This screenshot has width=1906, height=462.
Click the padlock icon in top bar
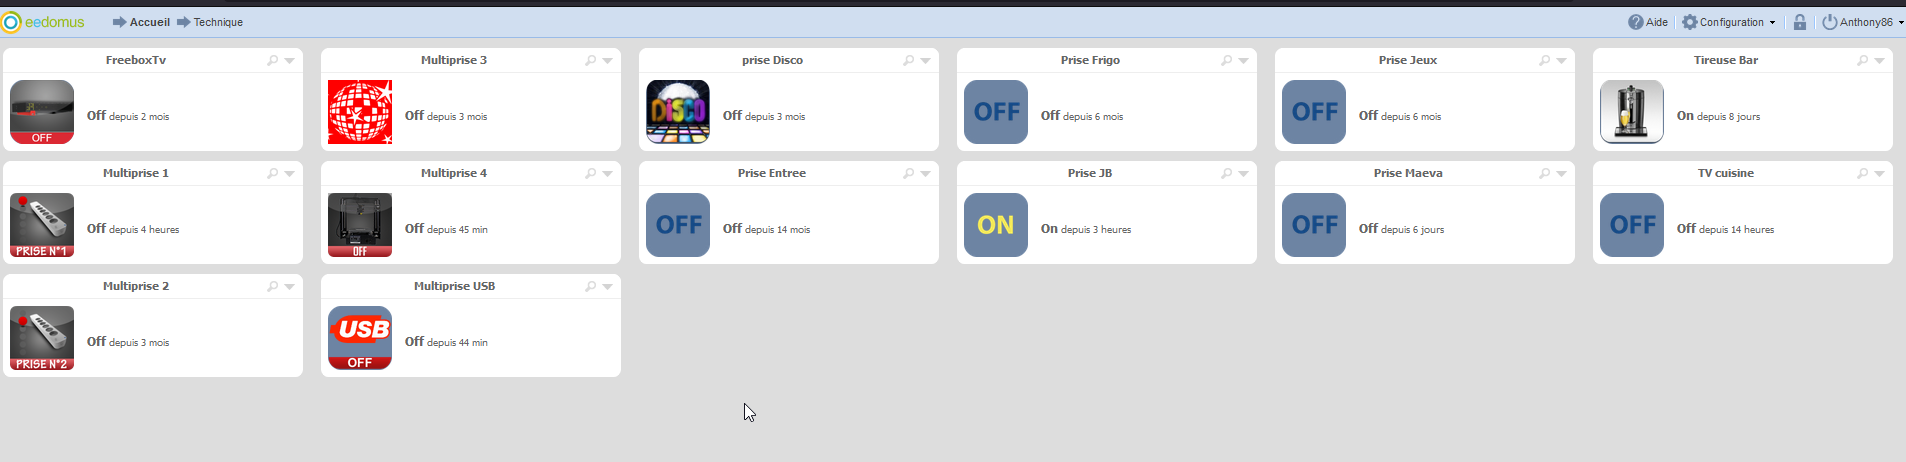coord(1799,22)
